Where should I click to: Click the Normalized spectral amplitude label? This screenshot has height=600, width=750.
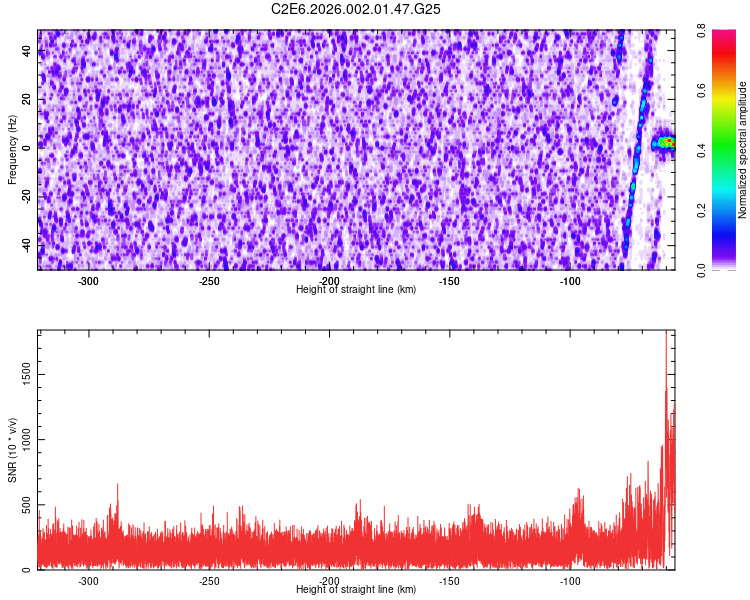744,150
